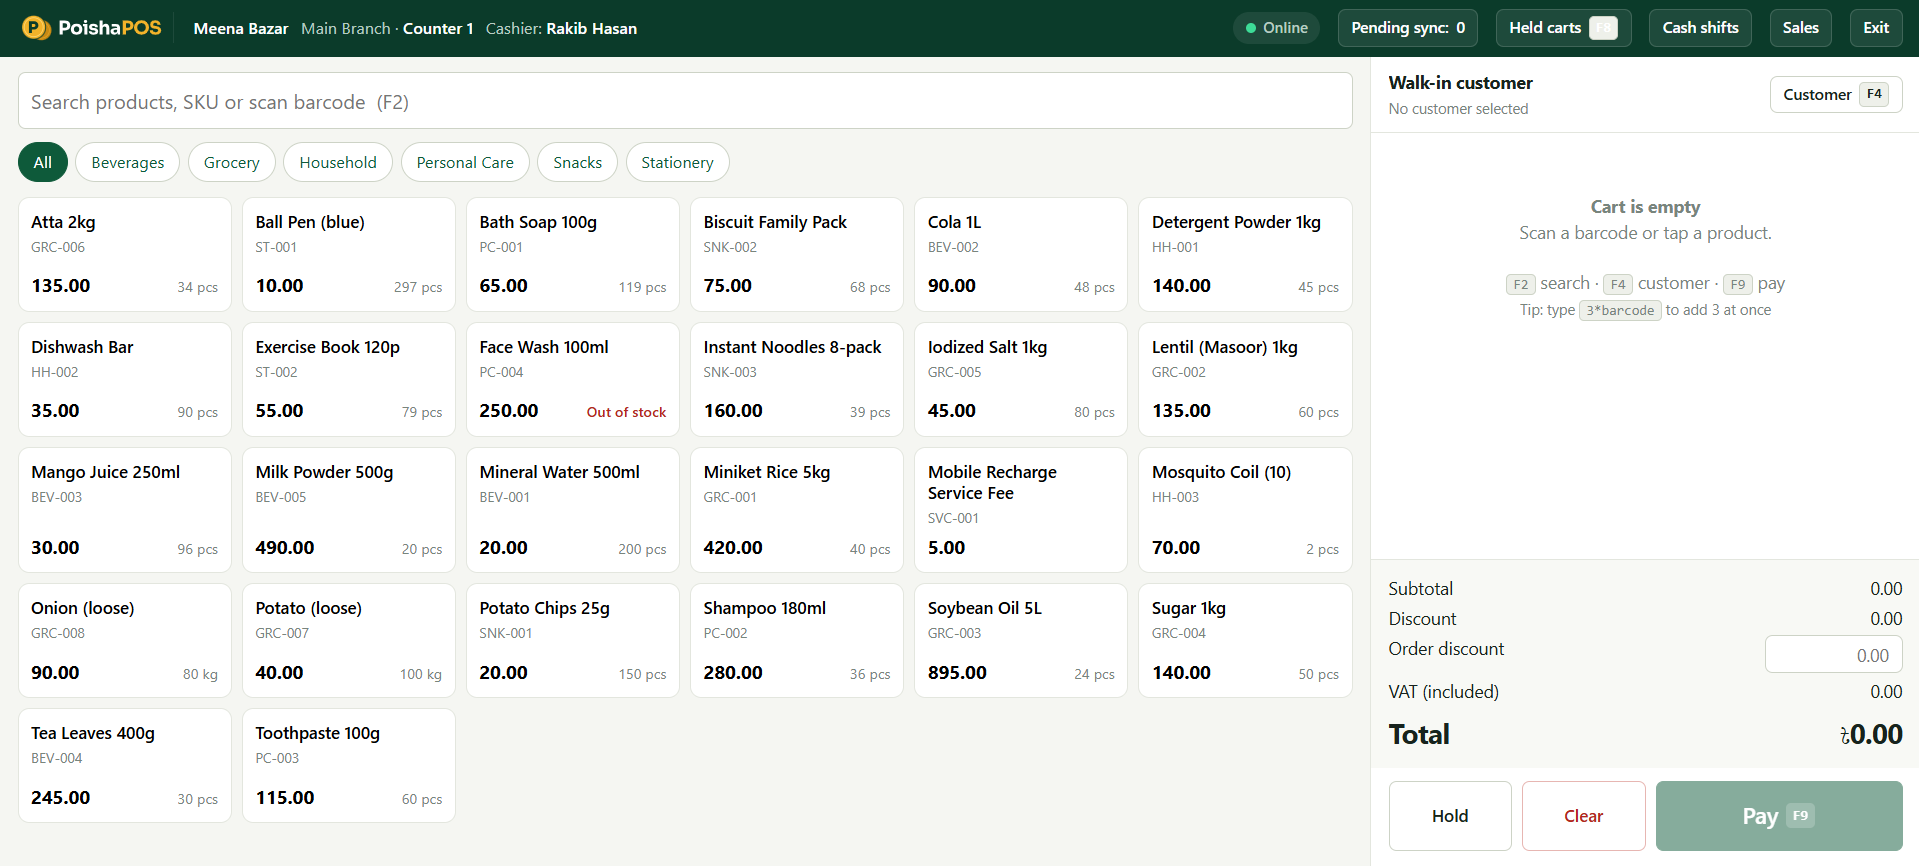The image size is (1919, 866).
Task: Add Mosquito Coil (10) to cart
Action: [1245, 510]
